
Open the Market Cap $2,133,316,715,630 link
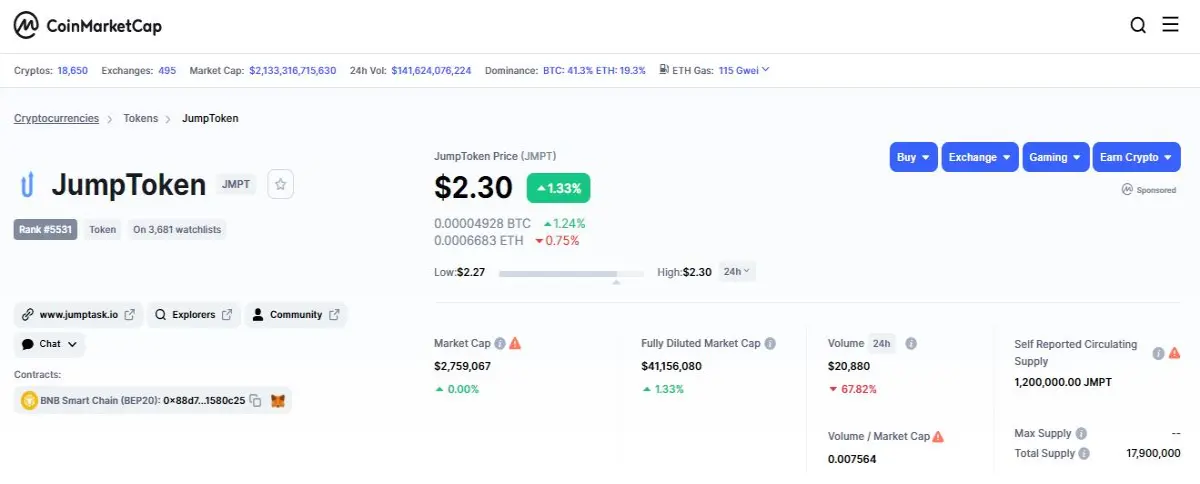coord(293,71)
